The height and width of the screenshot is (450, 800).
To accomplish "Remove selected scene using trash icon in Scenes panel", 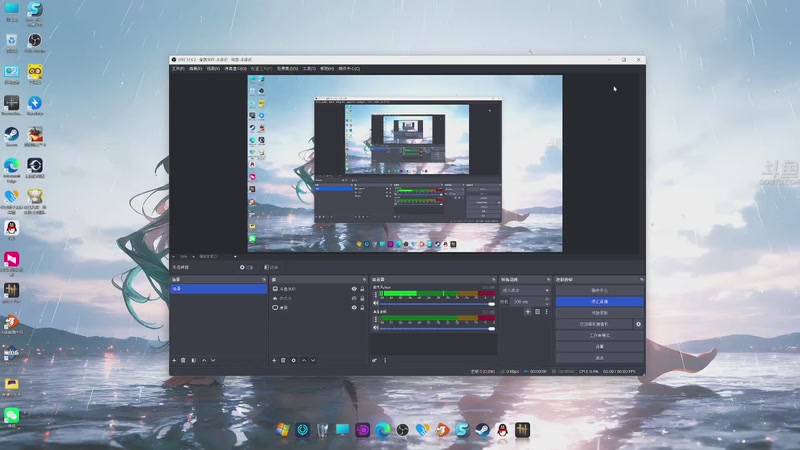I will pyautogui.click(x=183, y=360).
